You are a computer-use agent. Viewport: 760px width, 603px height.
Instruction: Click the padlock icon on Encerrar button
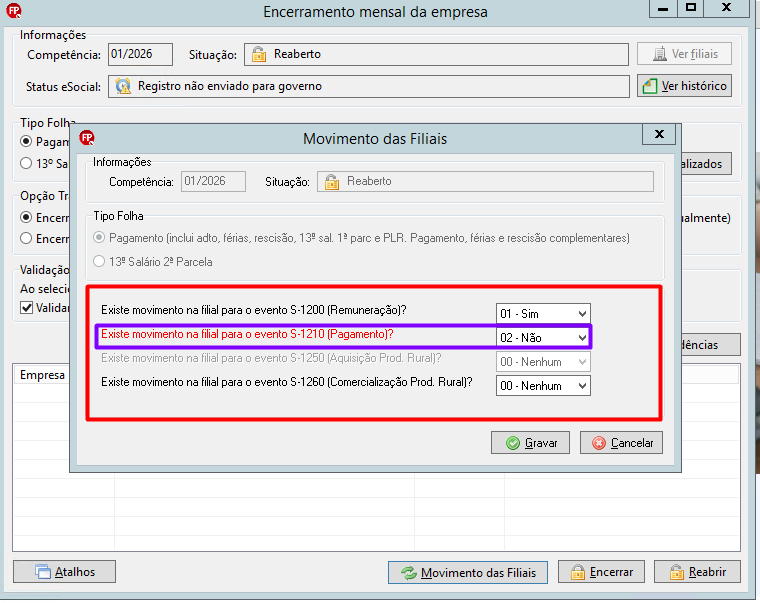point(577,572)
